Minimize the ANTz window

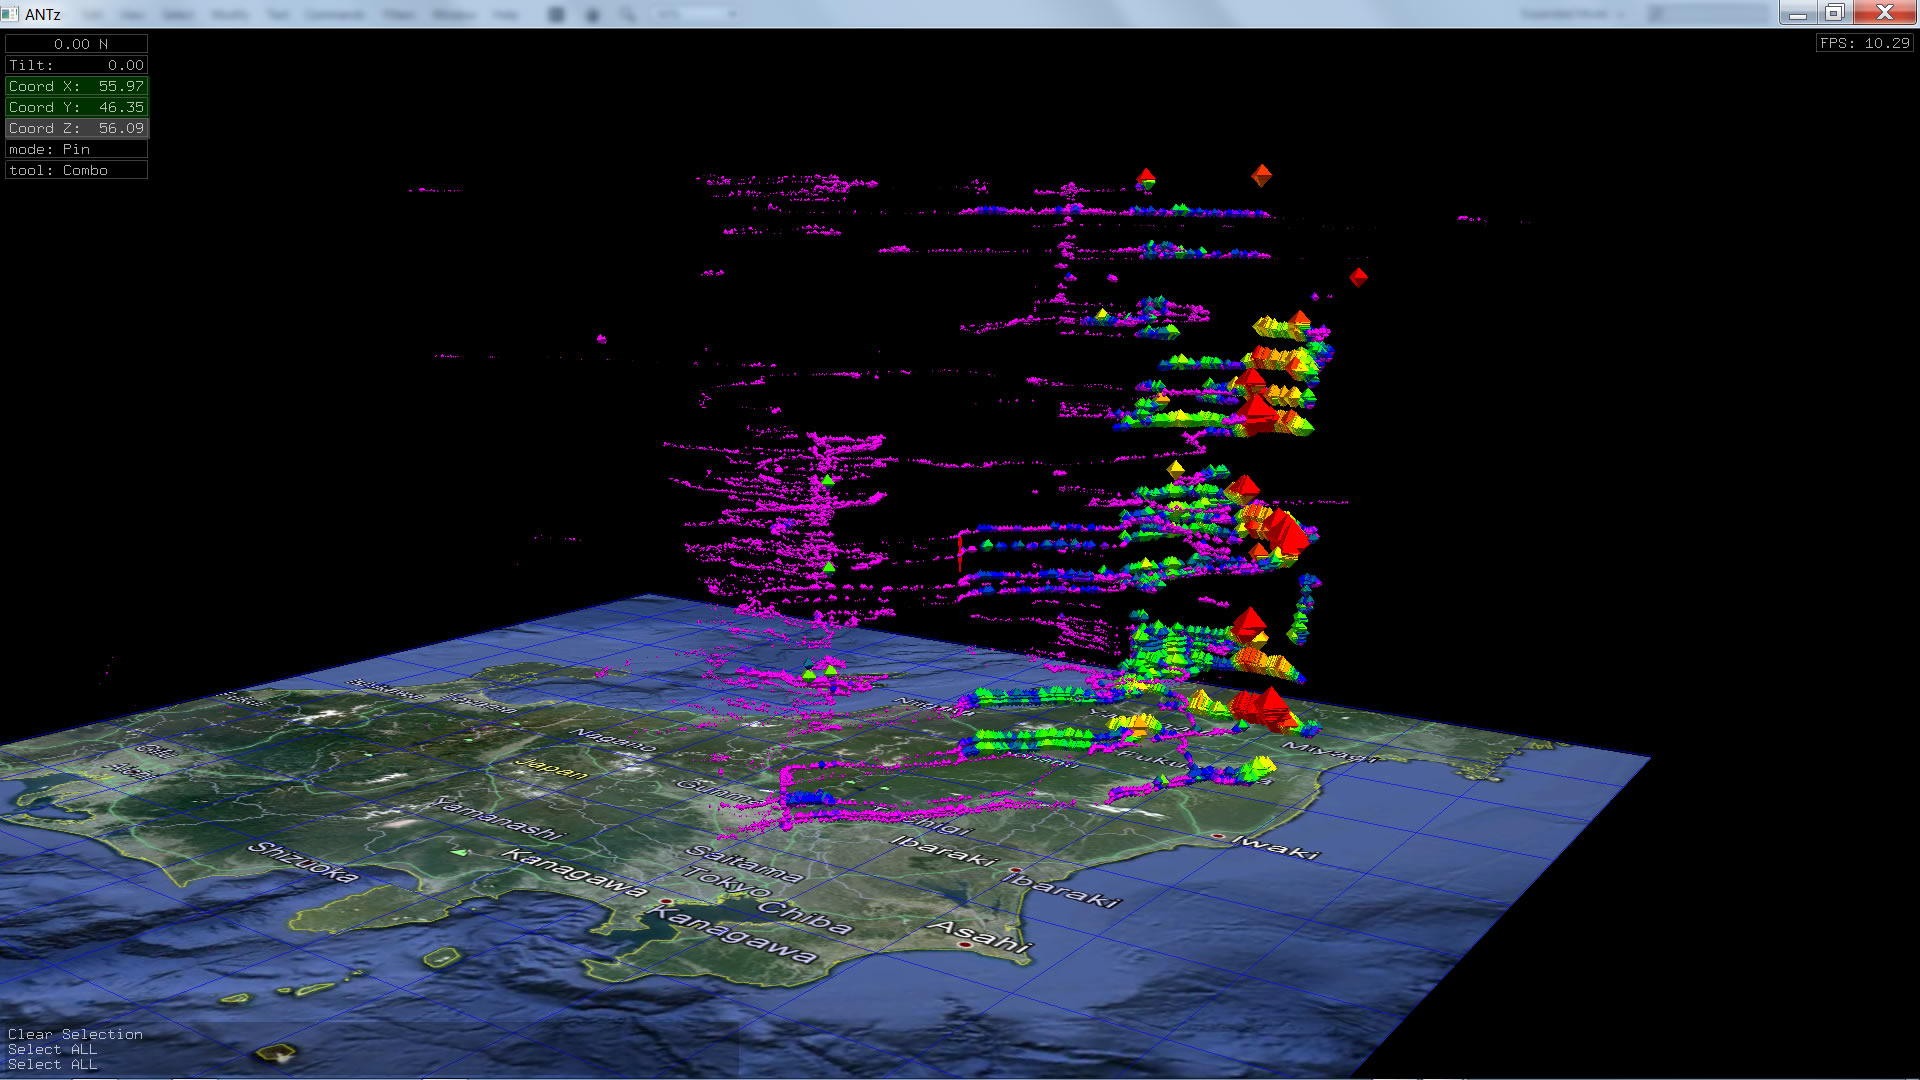point(1797,13)
